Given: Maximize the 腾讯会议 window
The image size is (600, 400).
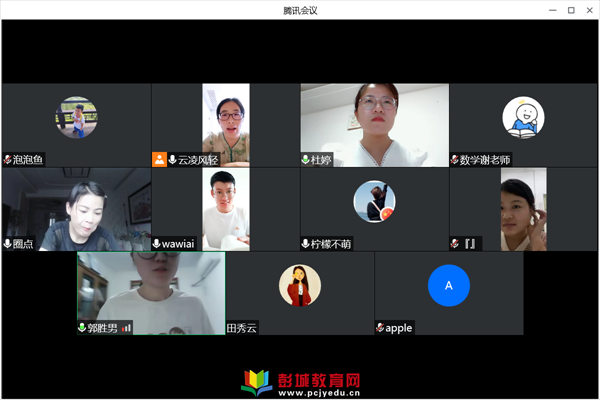Looking at the screenshot, I should 571,10.
